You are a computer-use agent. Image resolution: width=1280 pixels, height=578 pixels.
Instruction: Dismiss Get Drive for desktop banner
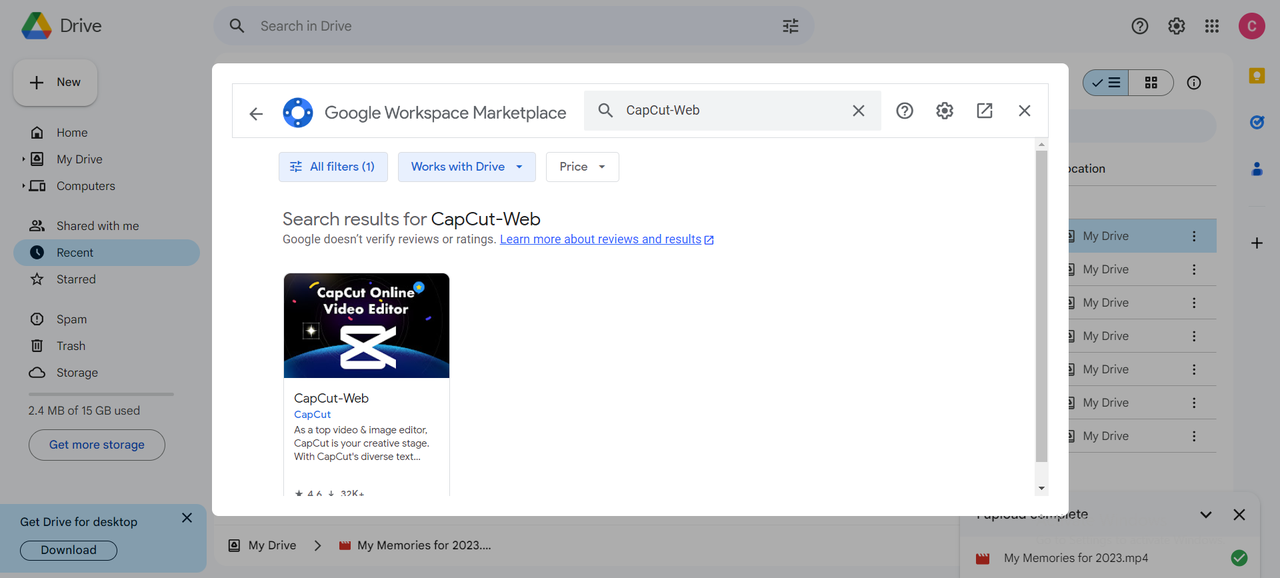pos(187,518)
